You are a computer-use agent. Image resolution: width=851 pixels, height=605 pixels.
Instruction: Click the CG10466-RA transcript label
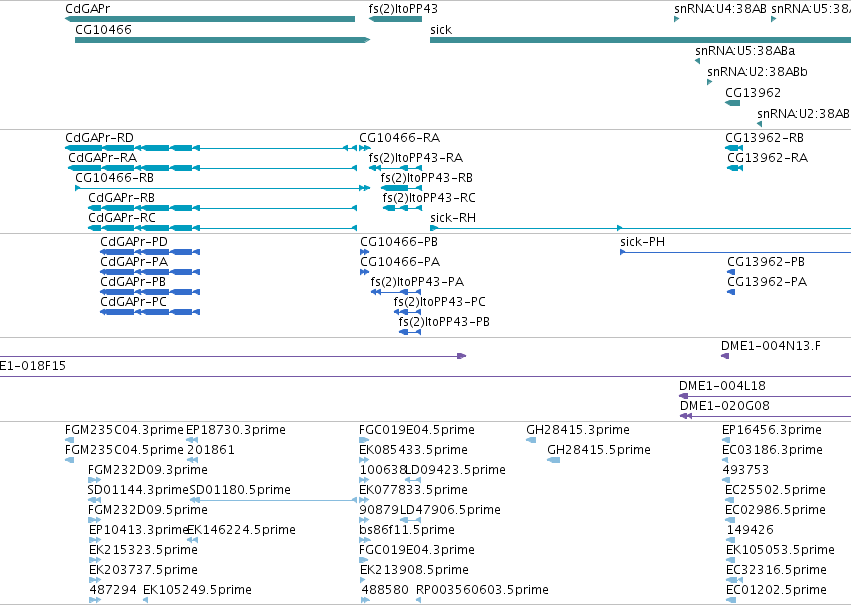pyautogui.click(x=399, y=137)
